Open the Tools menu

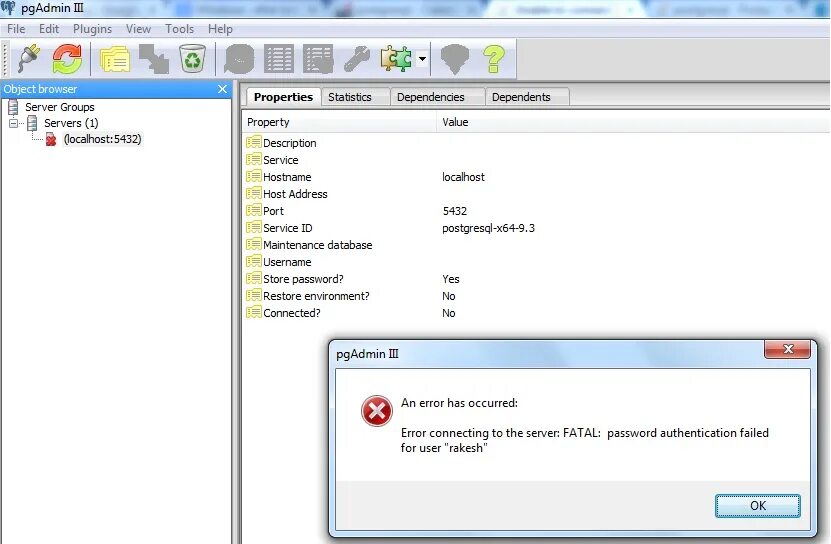click(x=179, y=29)
